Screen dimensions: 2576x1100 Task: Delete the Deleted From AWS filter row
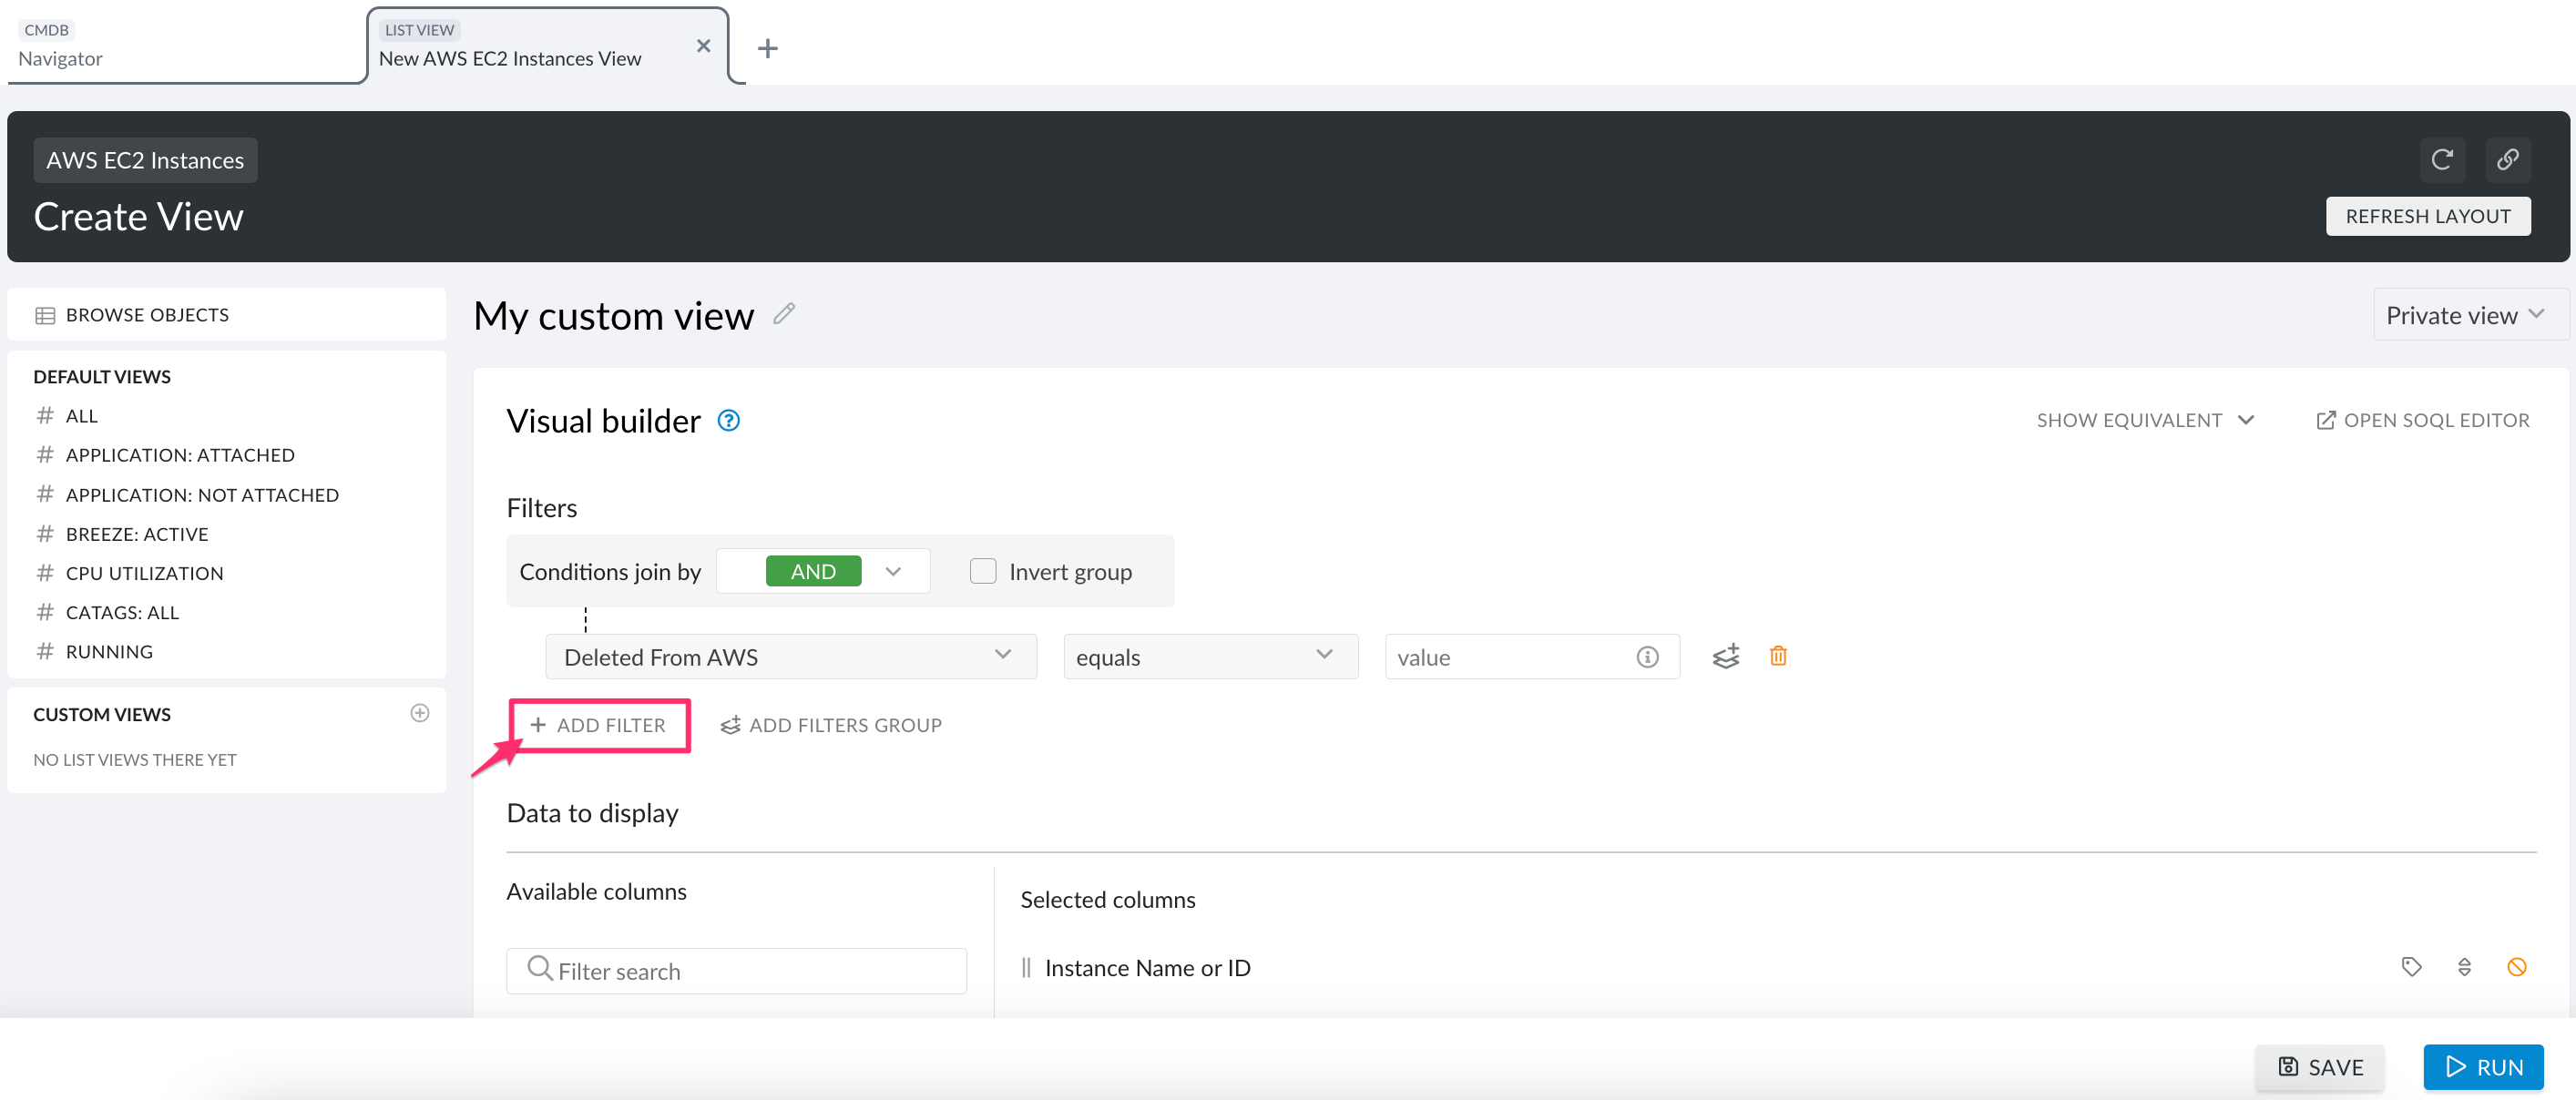click(x=1779, y=656)
